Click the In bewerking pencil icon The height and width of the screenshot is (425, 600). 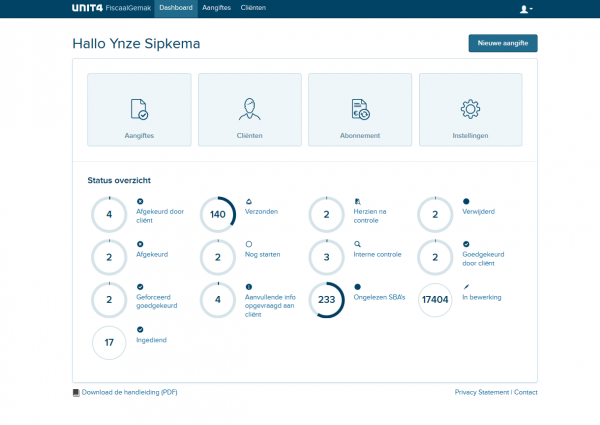pos(466,287)
